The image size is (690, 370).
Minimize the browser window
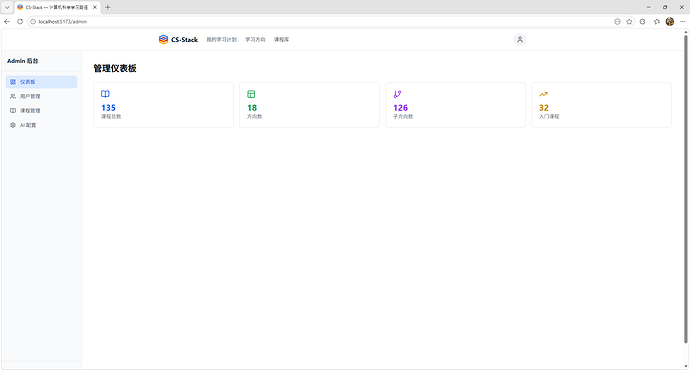click(x=648, y=7)
